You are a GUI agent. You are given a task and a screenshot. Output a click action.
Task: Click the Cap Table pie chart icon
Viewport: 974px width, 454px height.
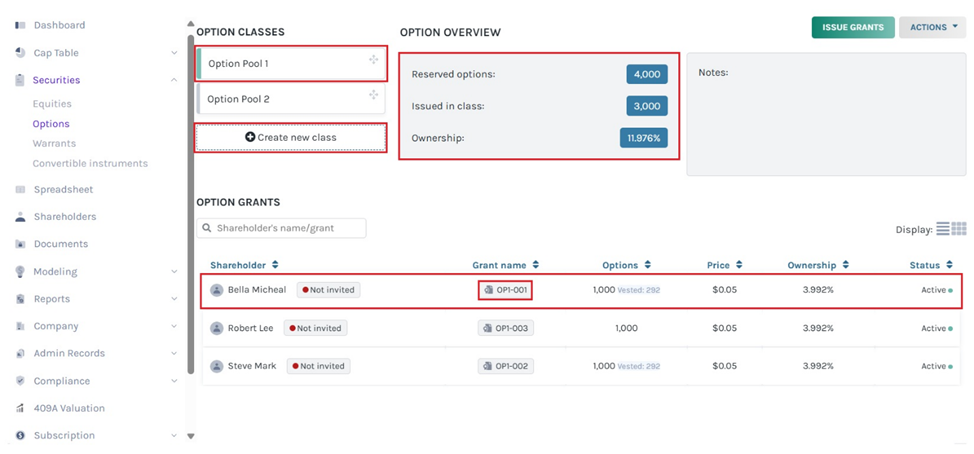pos(20,53)
